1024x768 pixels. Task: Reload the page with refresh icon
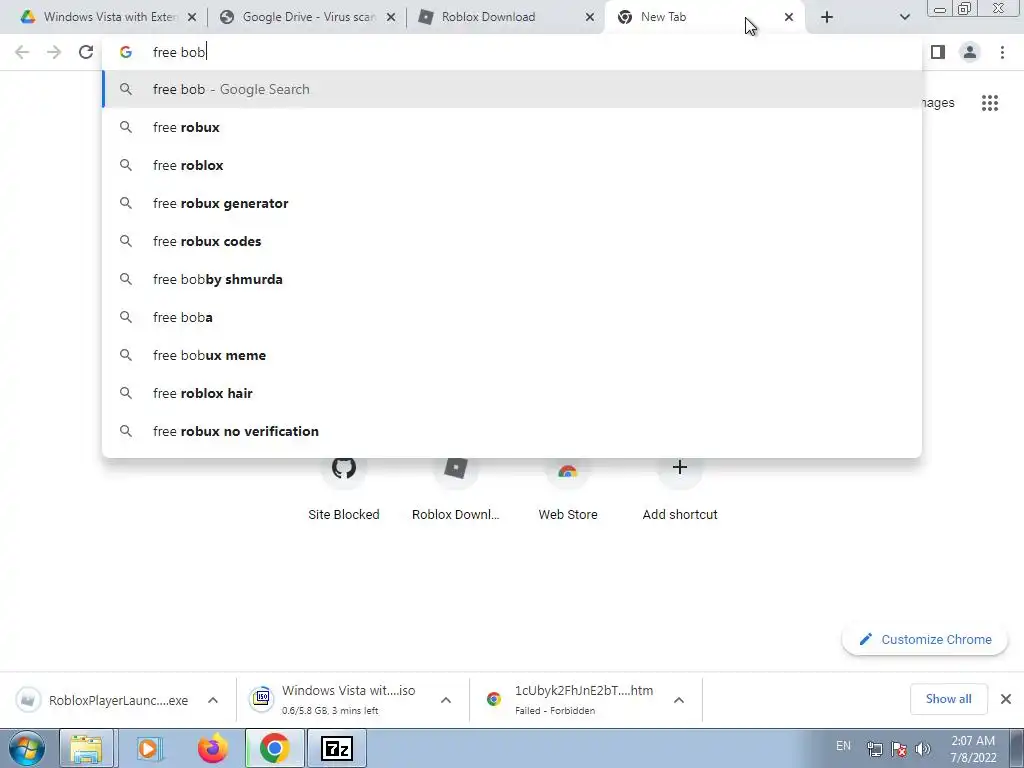(86, 52)
